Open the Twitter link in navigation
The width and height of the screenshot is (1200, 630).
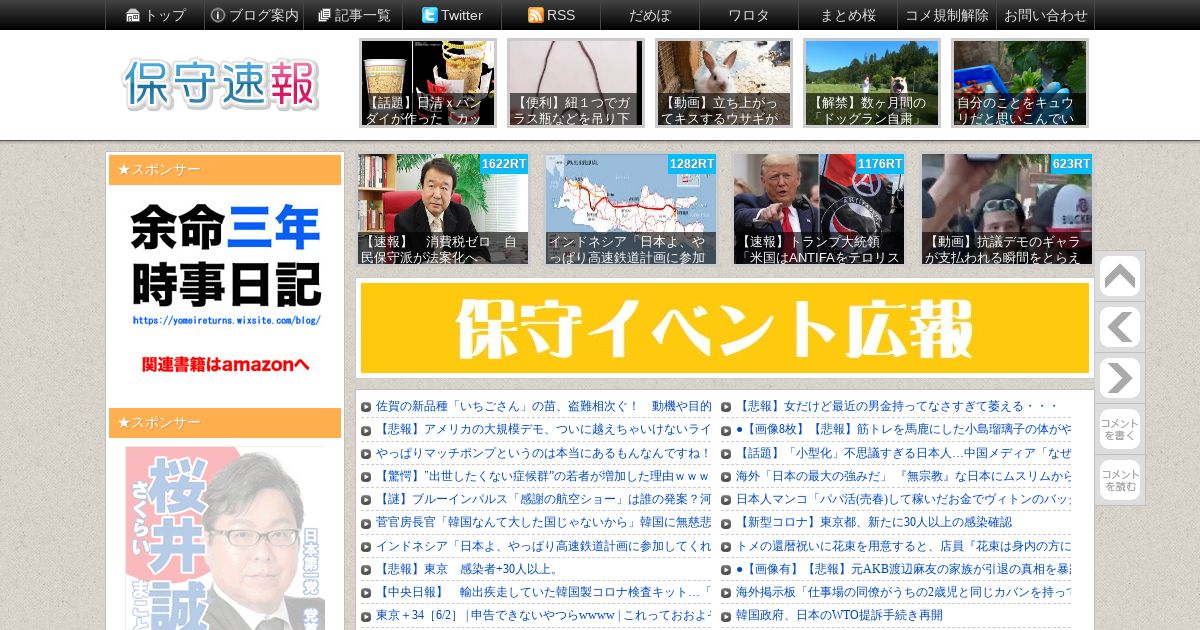[x=452, y=15]
